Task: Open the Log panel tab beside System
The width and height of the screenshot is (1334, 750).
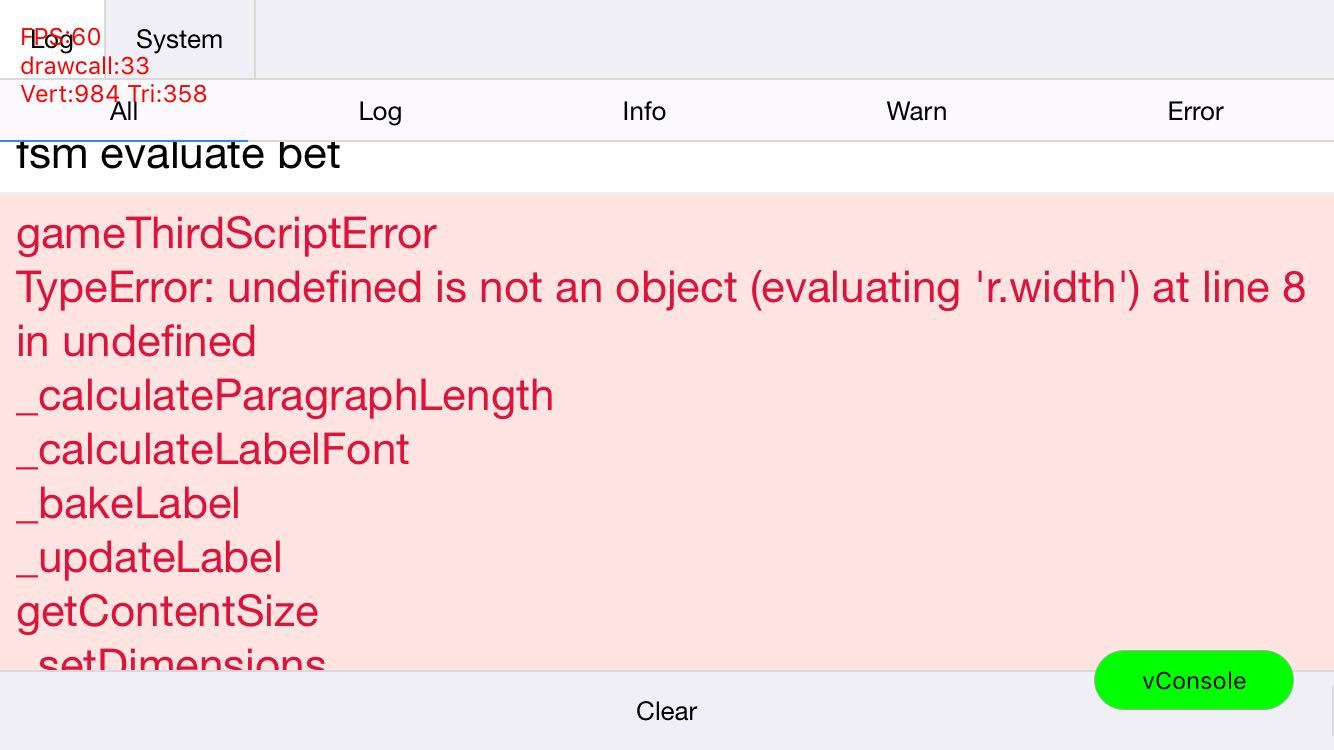Action: click(x=52, y=40)
